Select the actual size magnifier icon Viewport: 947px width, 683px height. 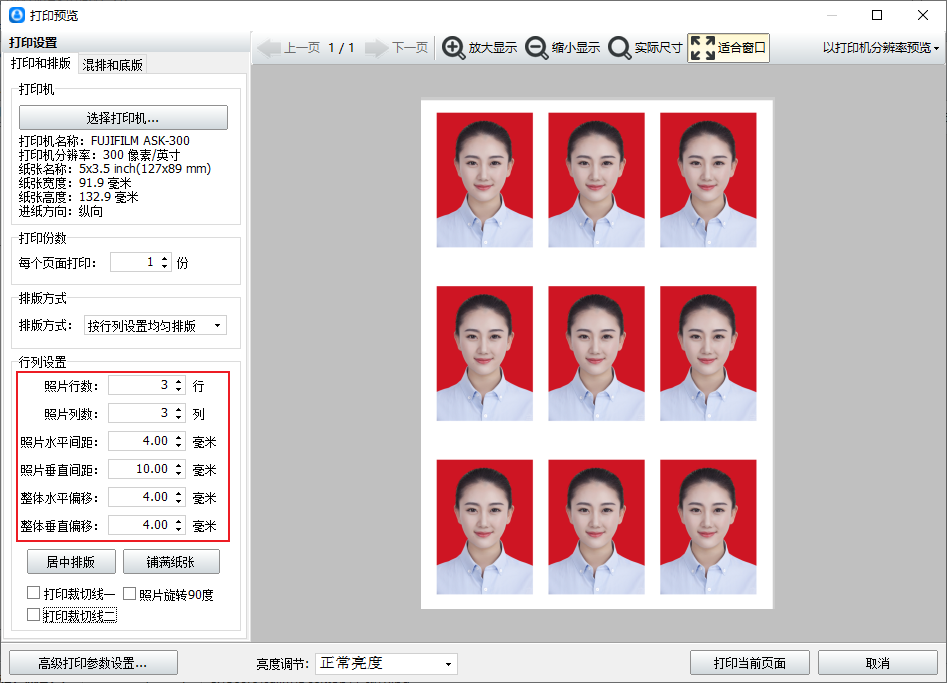click(620, 48)
